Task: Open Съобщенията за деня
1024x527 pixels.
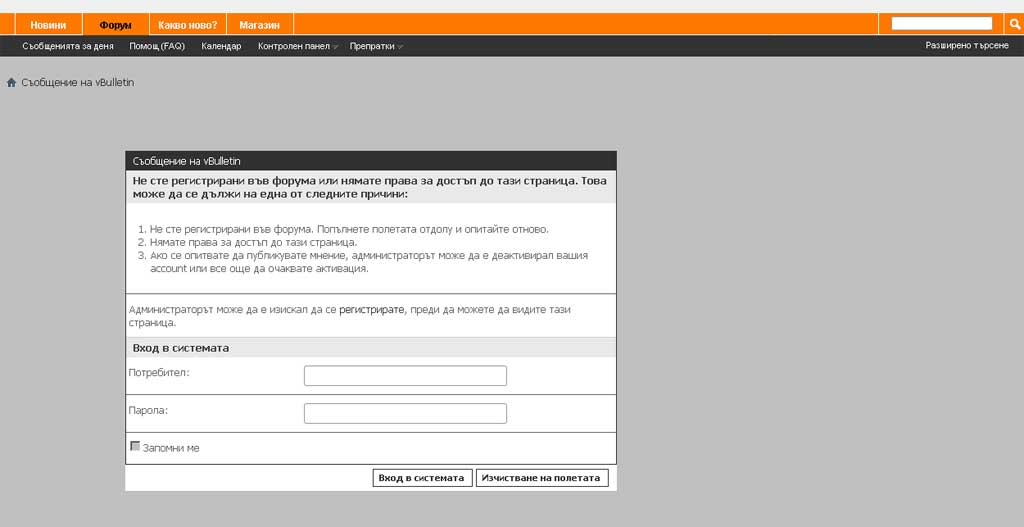Action: tap(68, 46)
